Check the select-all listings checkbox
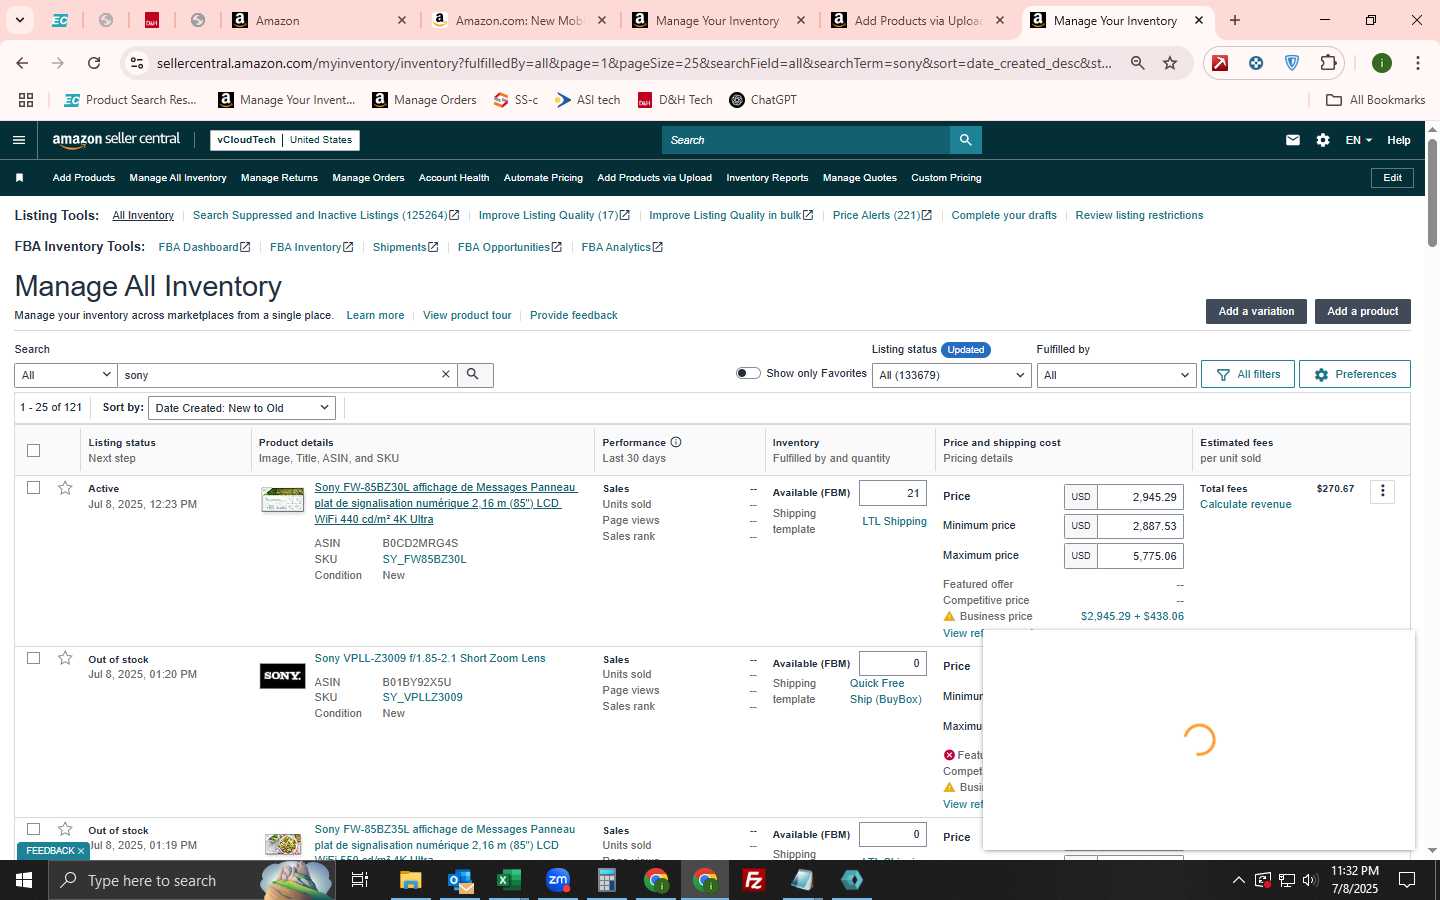 33,450
